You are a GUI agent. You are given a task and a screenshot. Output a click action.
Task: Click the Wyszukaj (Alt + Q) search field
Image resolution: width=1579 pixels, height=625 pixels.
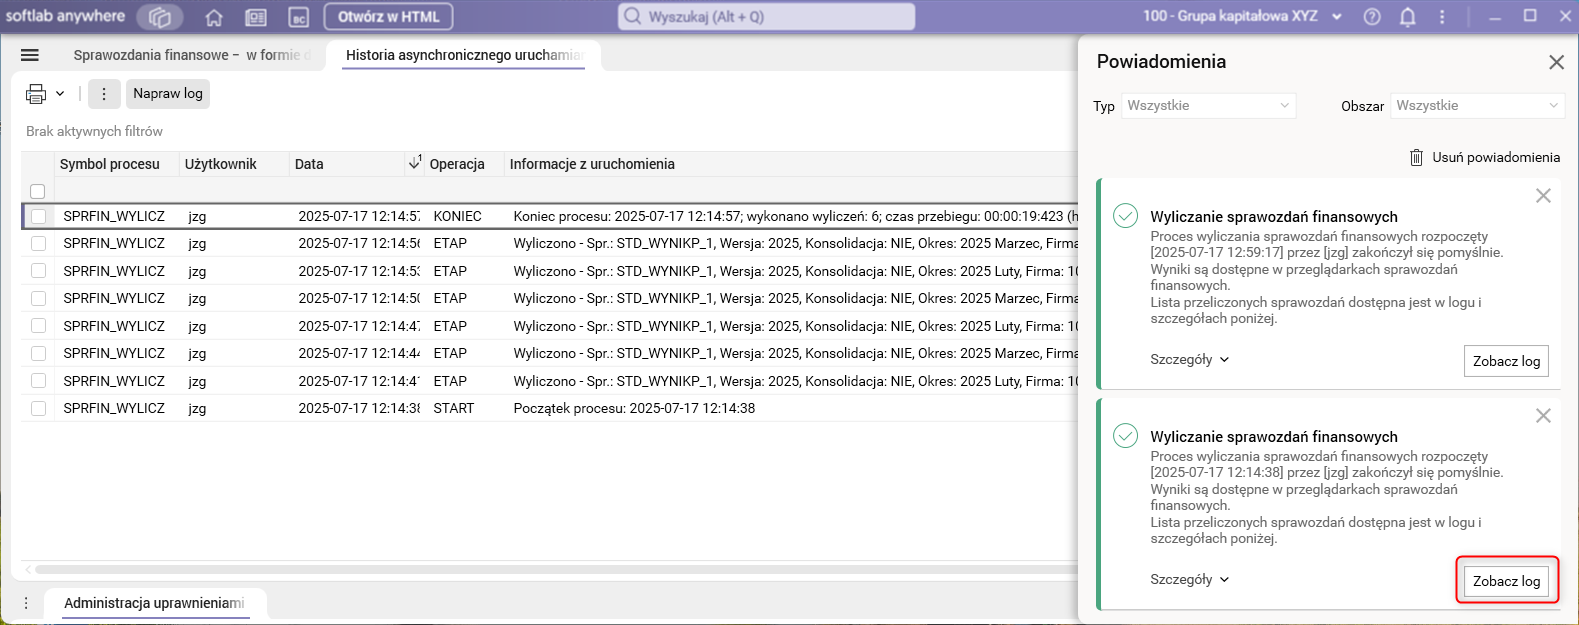pyautogui.click(x=766, y=16)
